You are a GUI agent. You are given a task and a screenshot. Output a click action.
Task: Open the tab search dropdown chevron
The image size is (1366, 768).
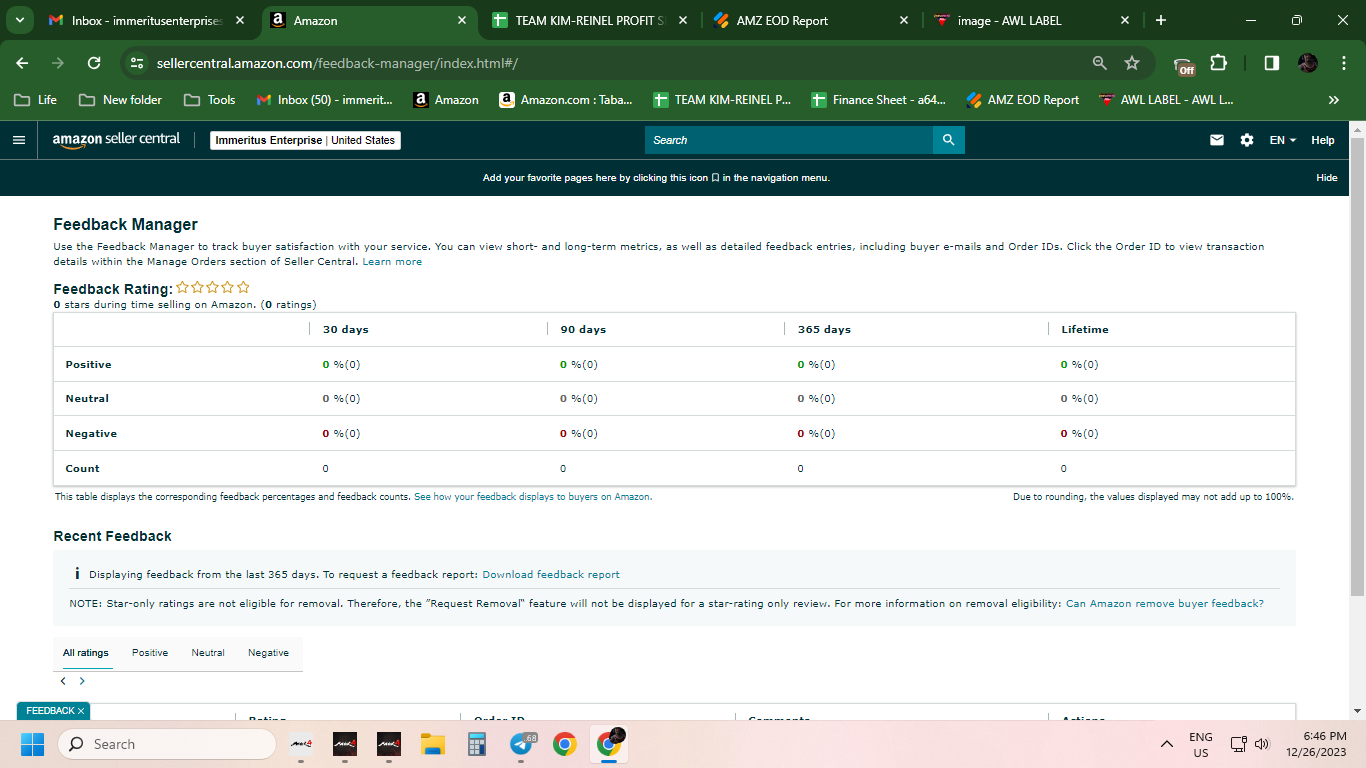(x=19, y=20)
